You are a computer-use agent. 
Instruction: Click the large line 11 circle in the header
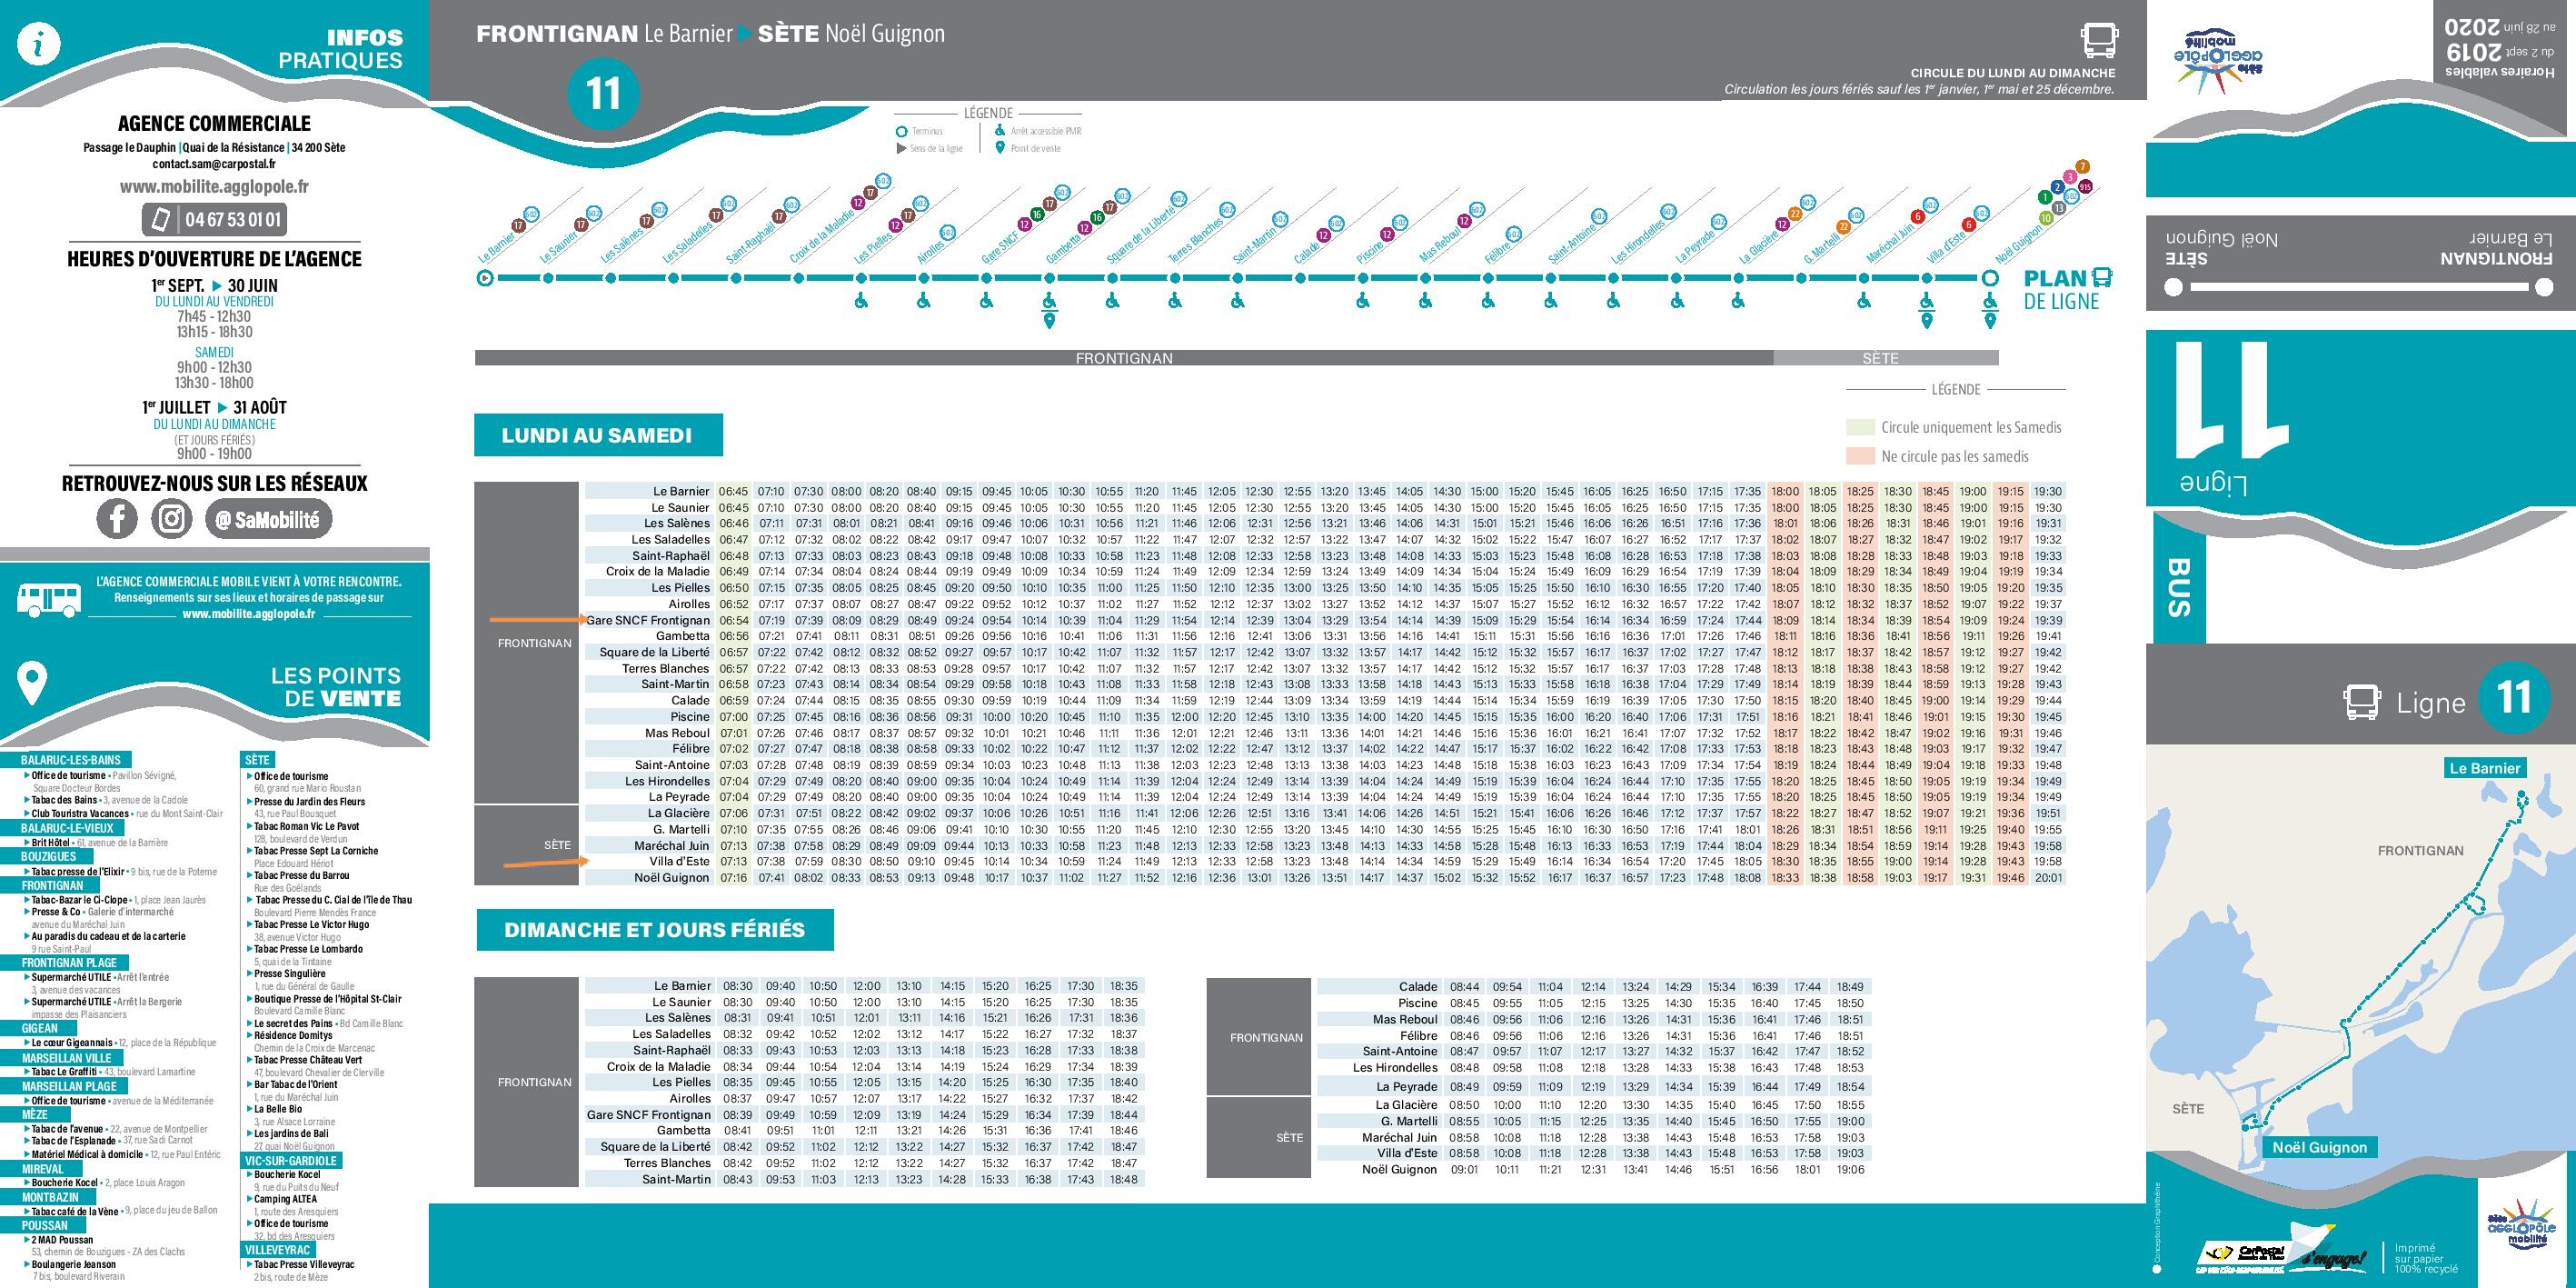point(603,93)
